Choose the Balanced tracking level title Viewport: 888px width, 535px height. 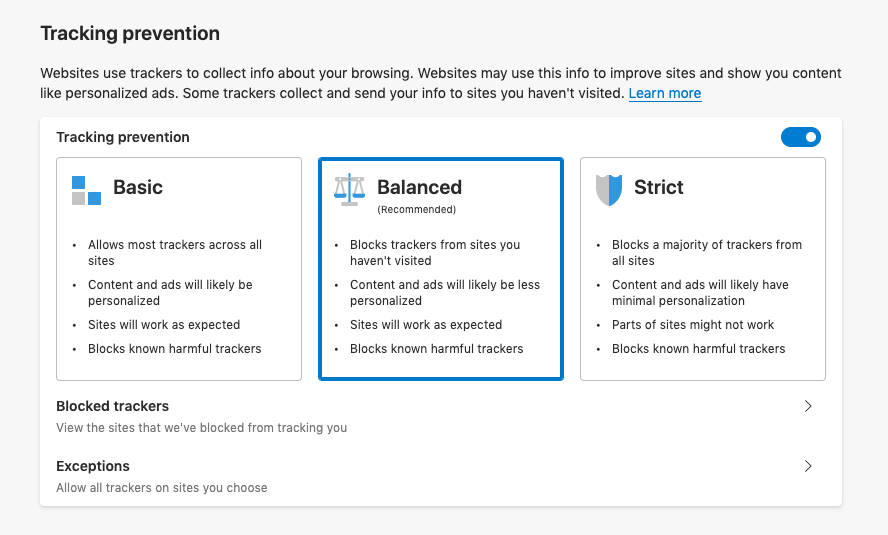pyautogui.click(x=419, y=187)
